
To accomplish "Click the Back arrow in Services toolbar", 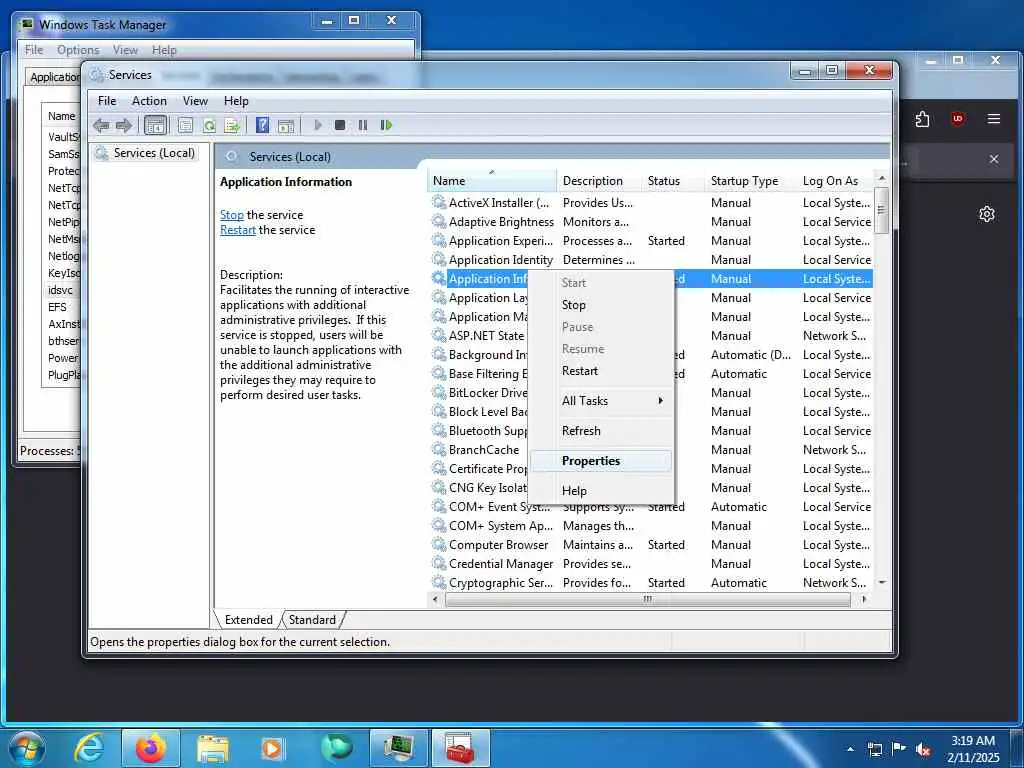I will (x=101, y=125).
